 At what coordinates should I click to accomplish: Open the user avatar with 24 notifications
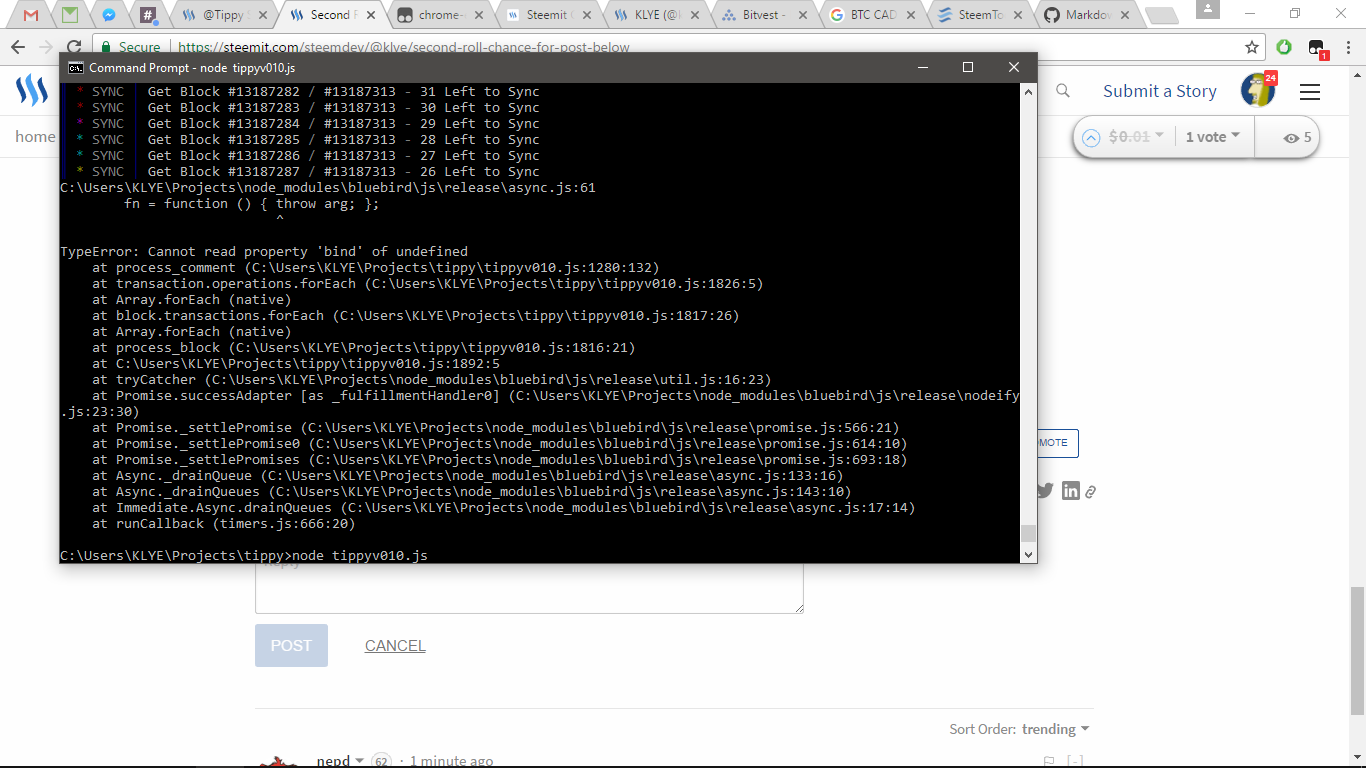click(x=1259, y=90)
